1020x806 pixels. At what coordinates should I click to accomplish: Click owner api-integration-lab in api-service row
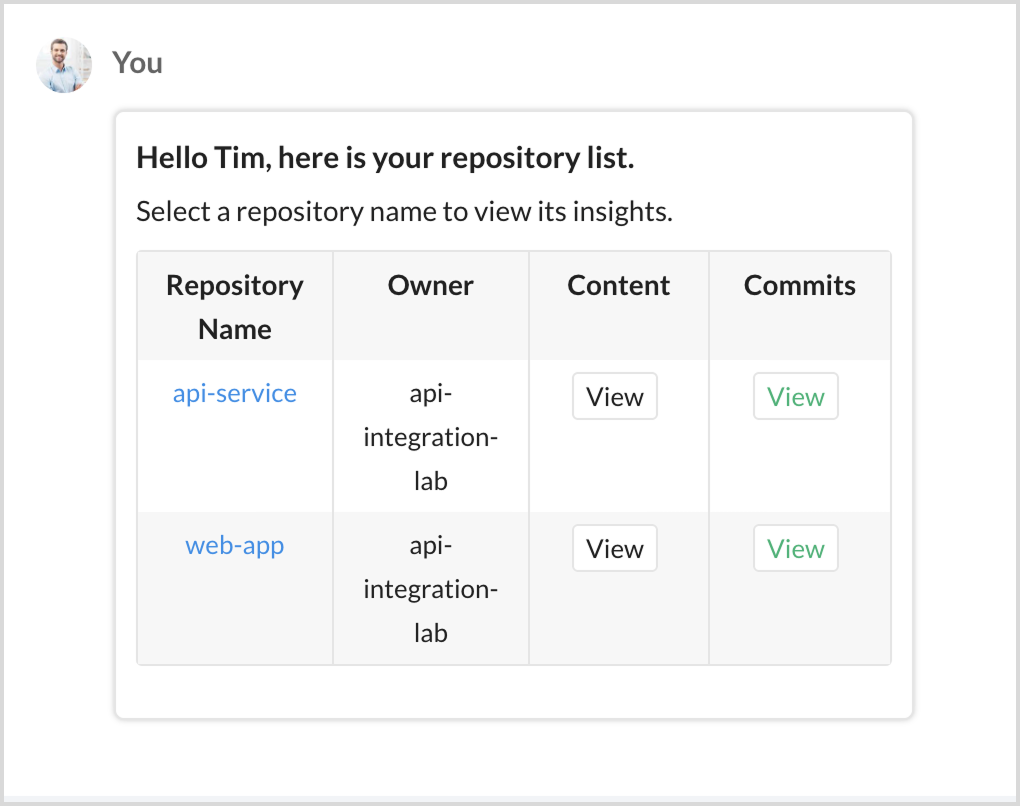click(x=430, y=438)
